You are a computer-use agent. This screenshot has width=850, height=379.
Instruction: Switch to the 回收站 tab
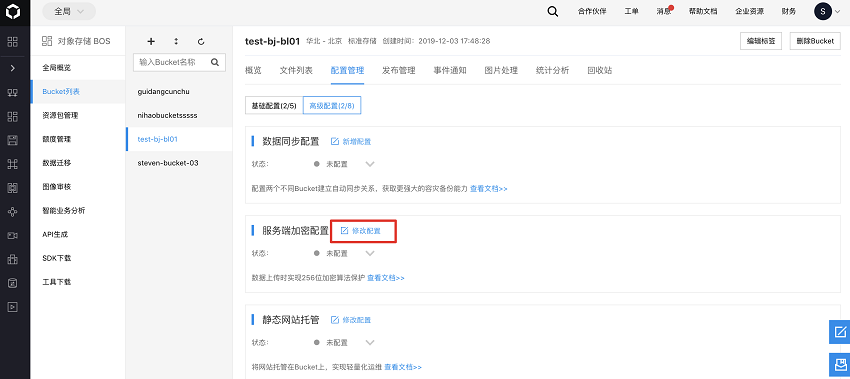pos(600,70)
